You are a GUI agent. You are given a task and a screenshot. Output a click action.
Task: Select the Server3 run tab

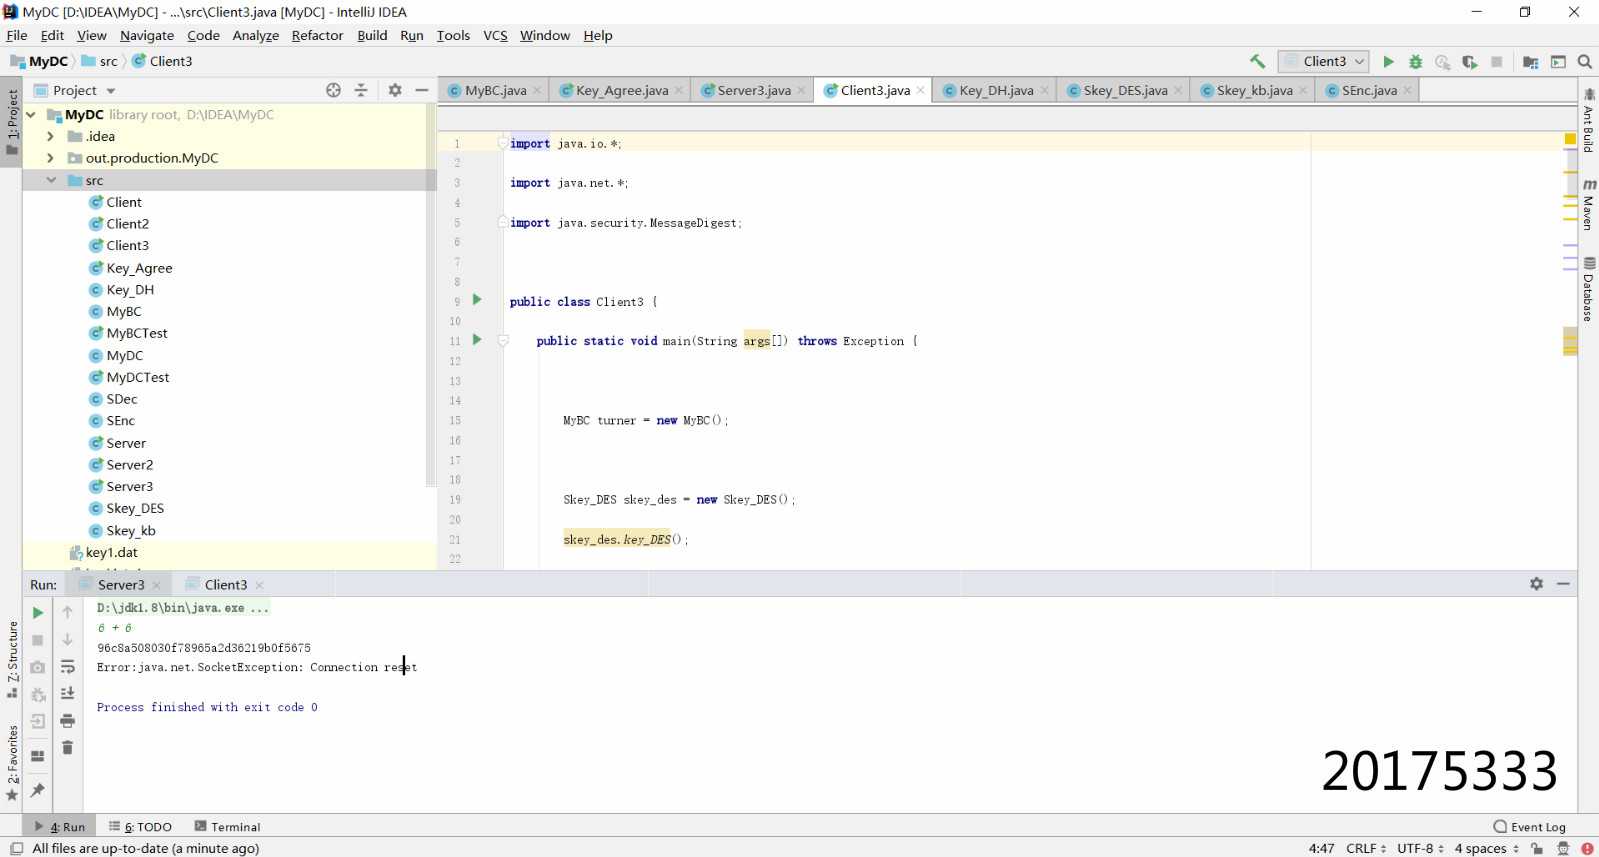tap(120, 585)
